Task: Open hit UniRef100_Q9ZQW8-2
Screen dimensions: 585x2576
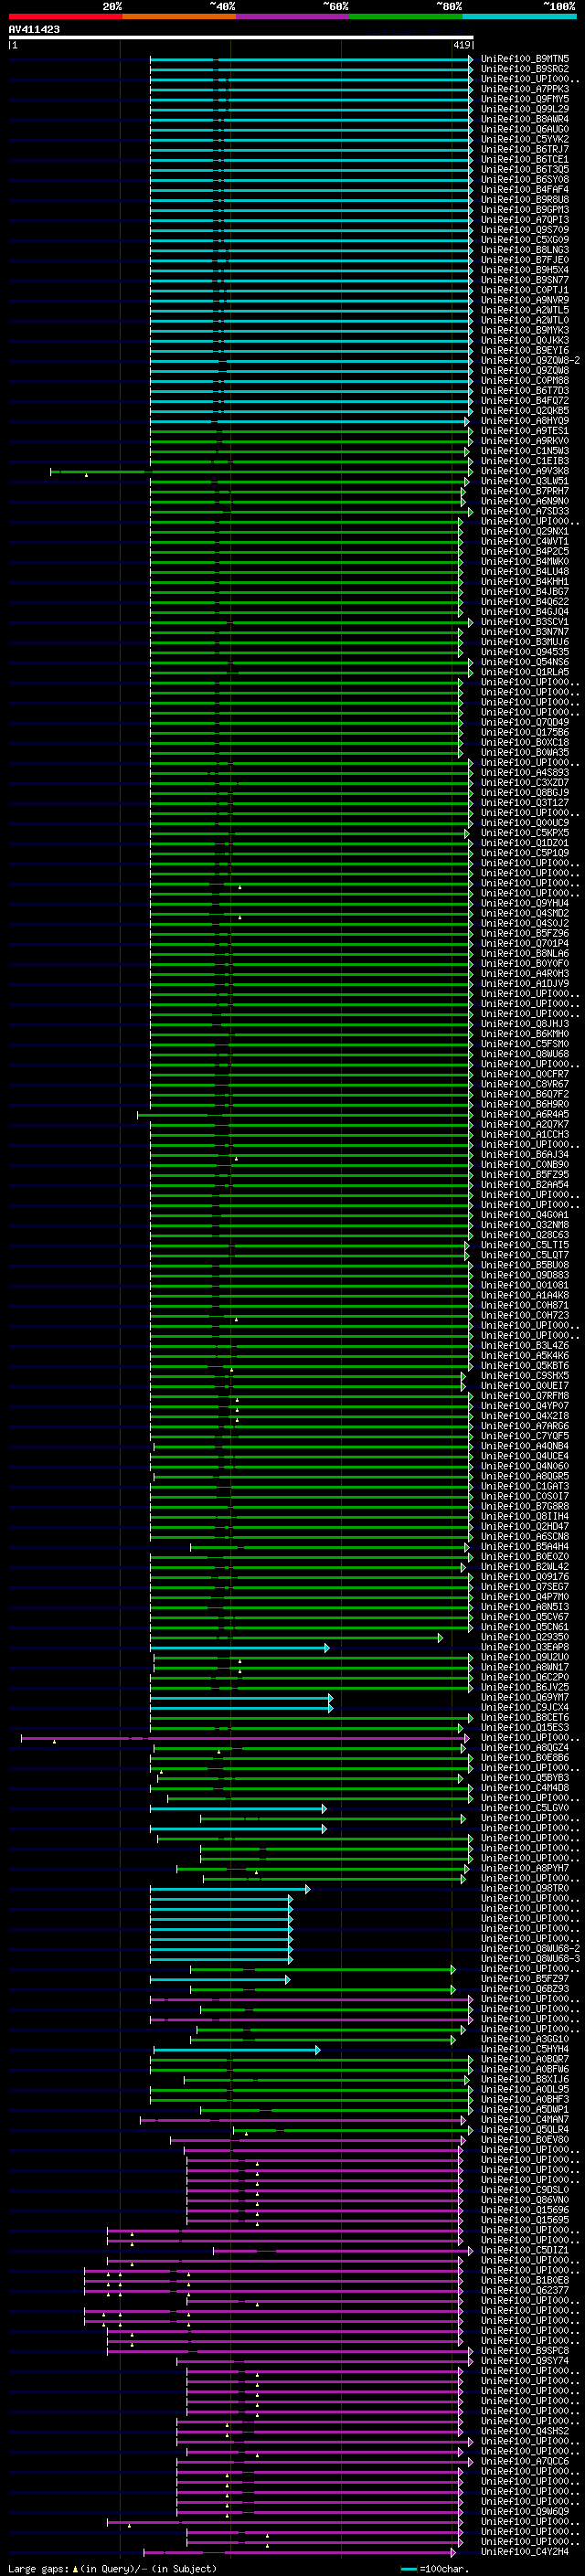Action: click(x=530, y=360)
